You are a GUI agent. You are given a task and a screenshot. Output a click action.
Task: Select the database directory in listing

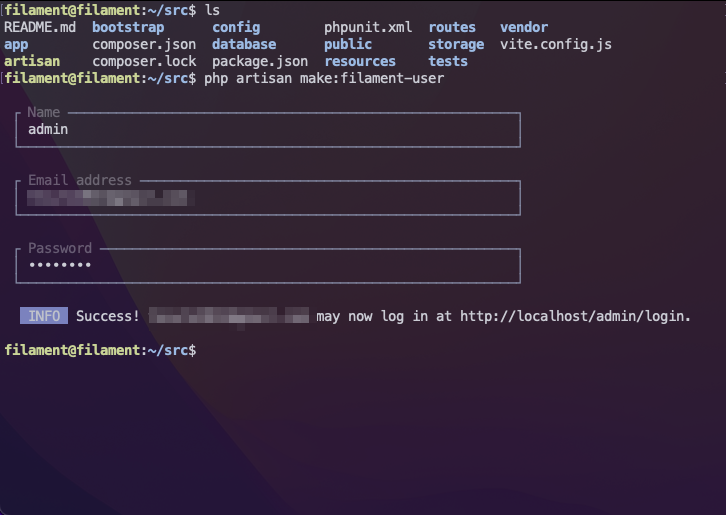[x=244, y=44]
